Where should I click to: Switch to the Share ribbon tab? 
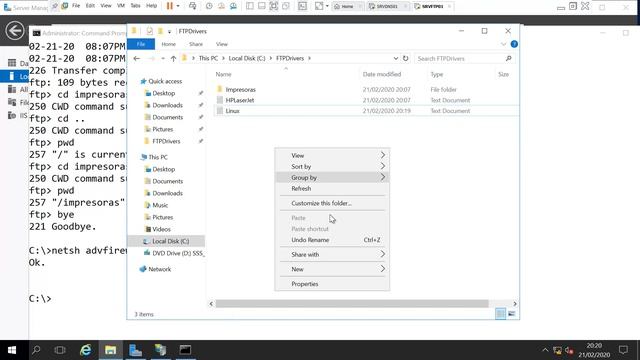point(196,44)
